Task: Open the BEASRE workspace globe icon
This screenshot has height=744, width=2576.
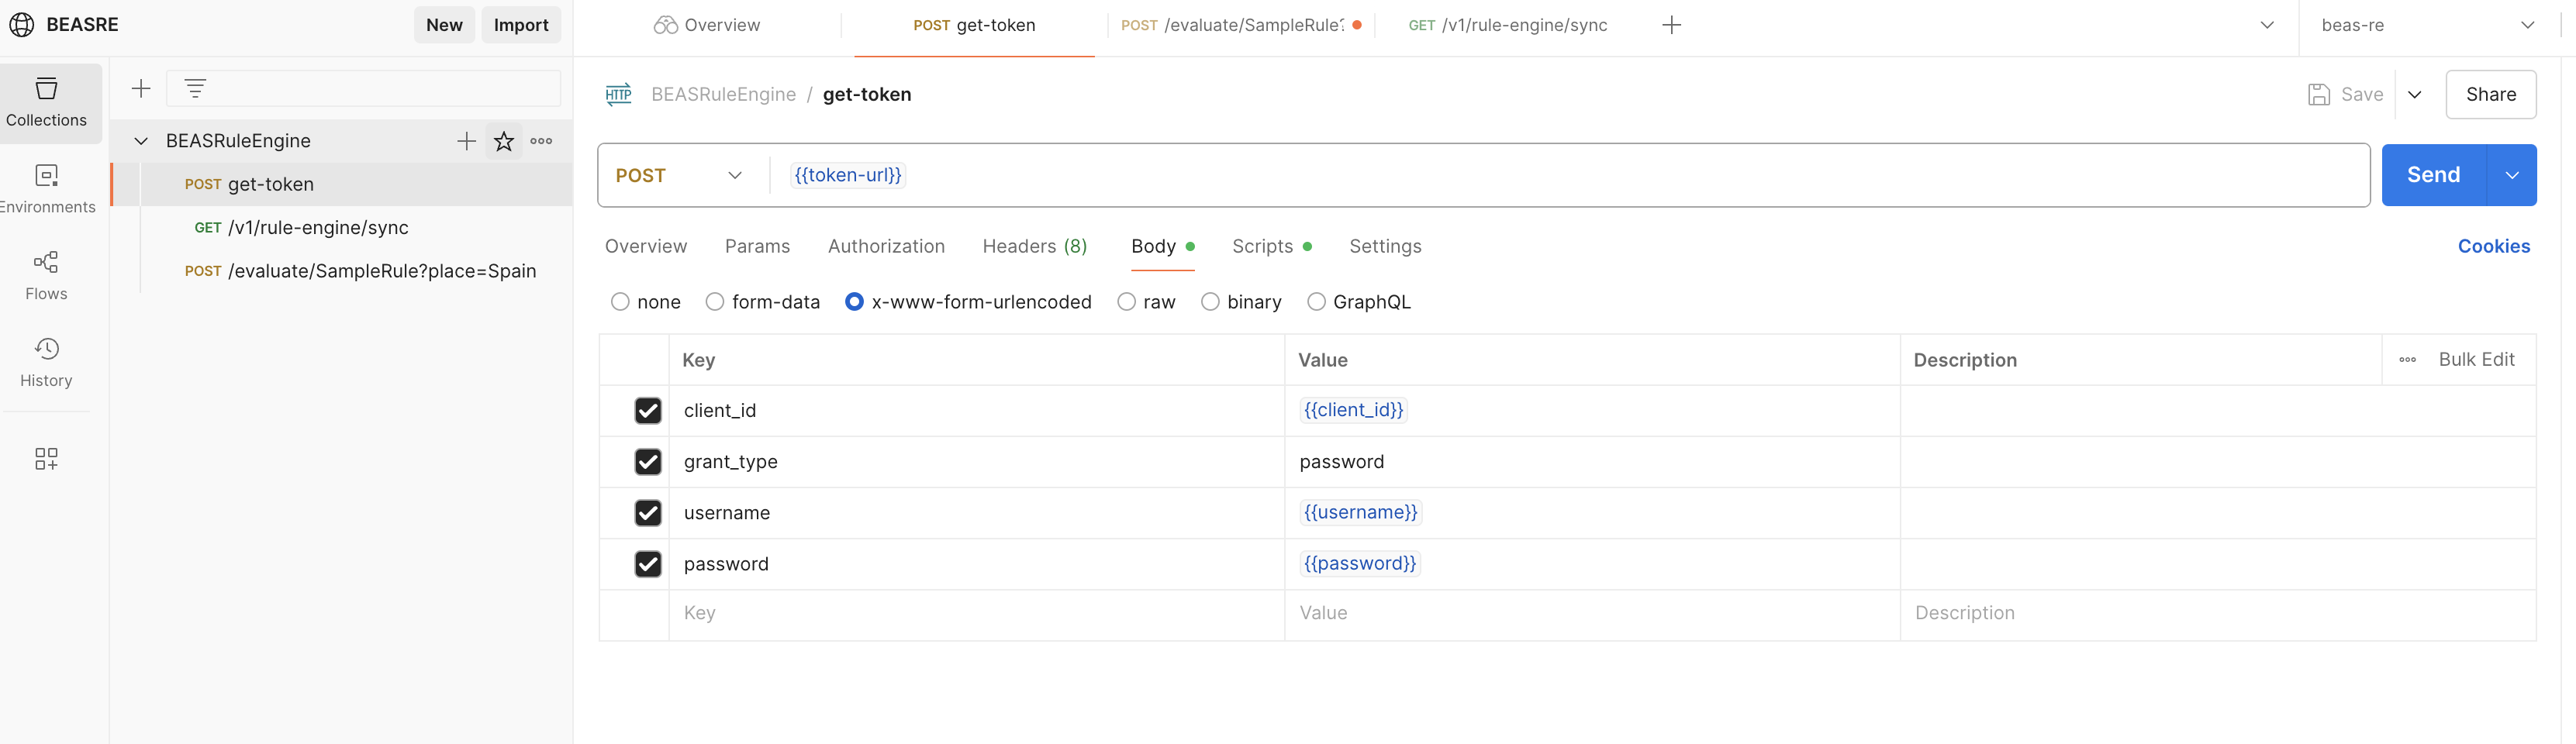Action: tap(22, 25)
